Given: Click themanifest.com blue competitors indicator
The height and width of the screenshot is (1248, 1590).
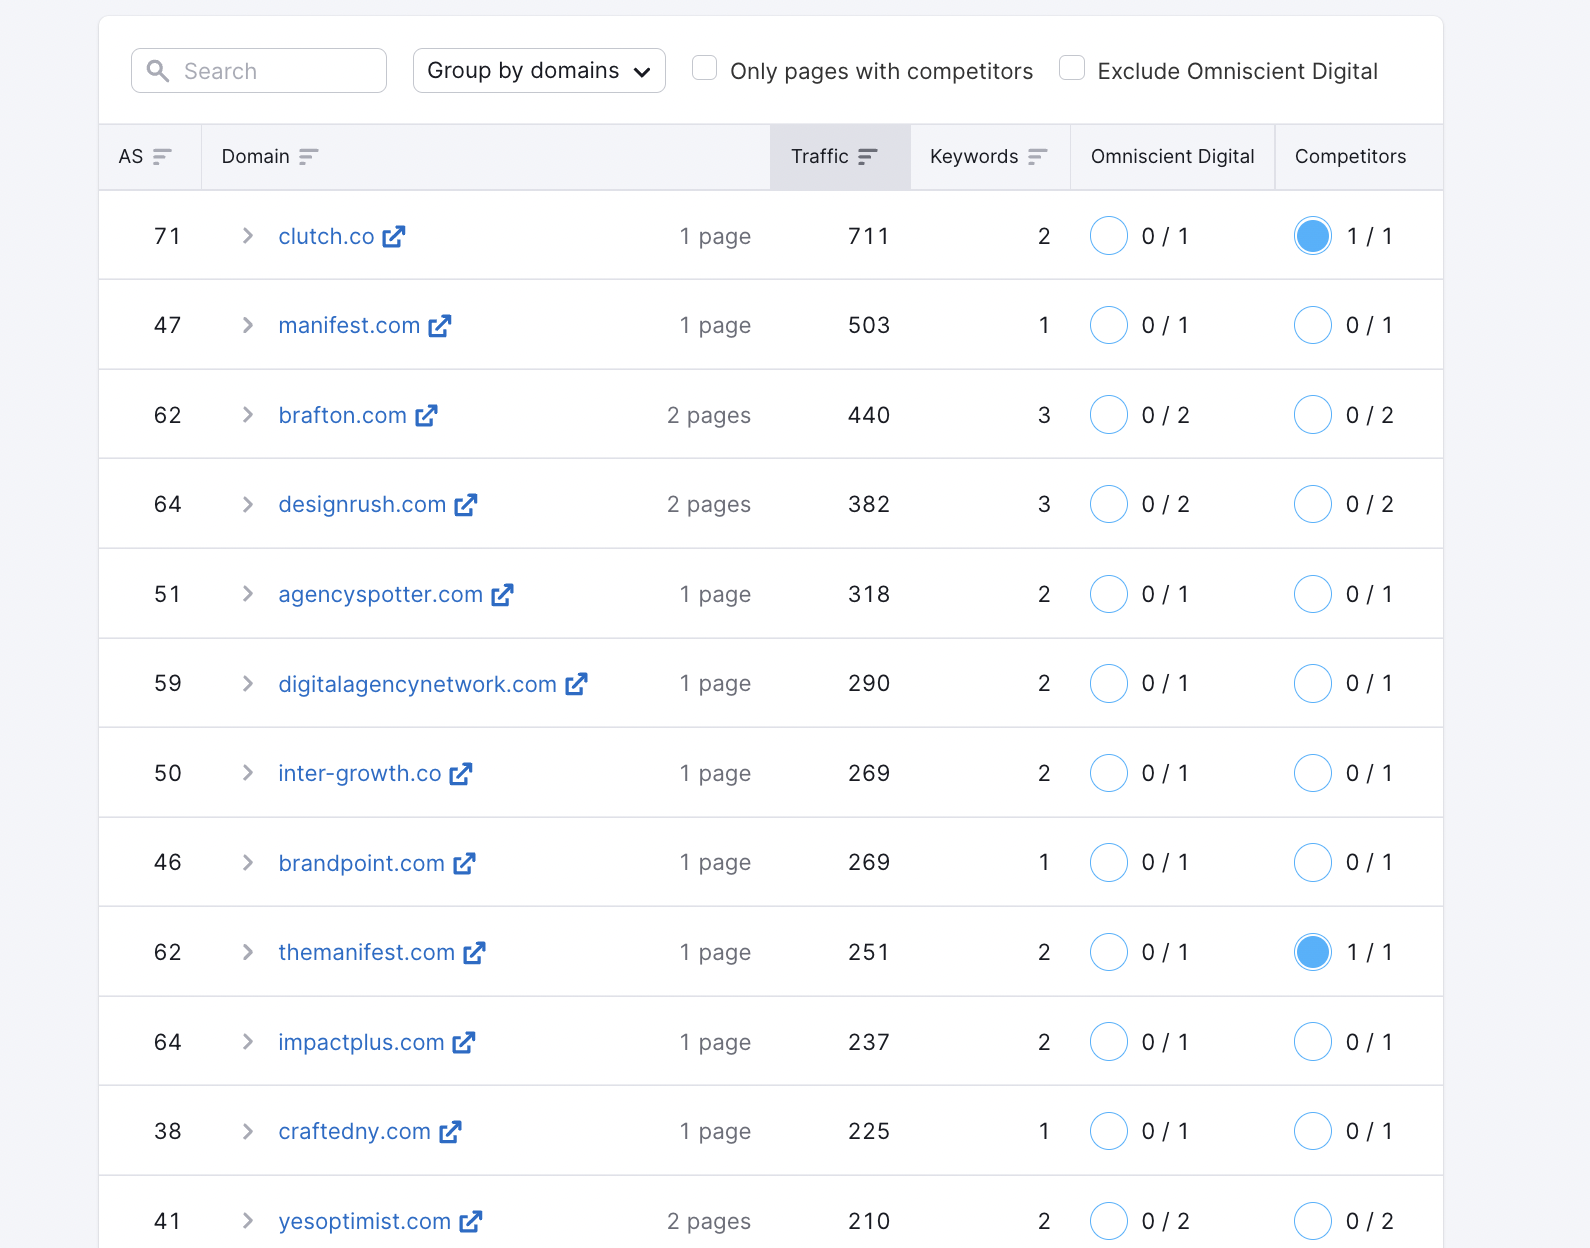Looking at the screenshot, I should 1312,952.
